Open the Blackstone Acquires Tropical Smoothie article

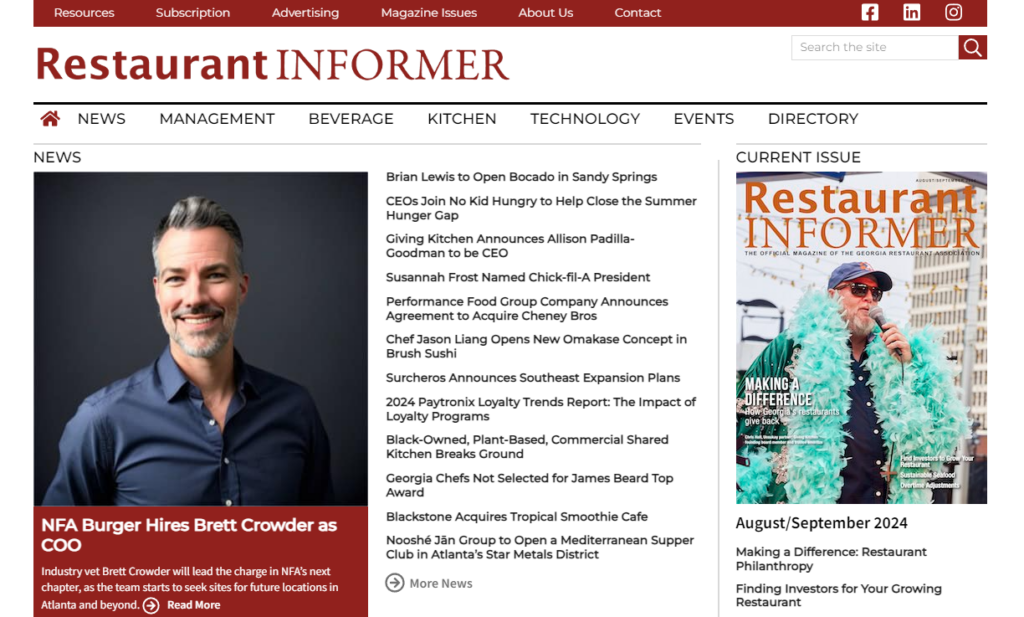(517, 516)
